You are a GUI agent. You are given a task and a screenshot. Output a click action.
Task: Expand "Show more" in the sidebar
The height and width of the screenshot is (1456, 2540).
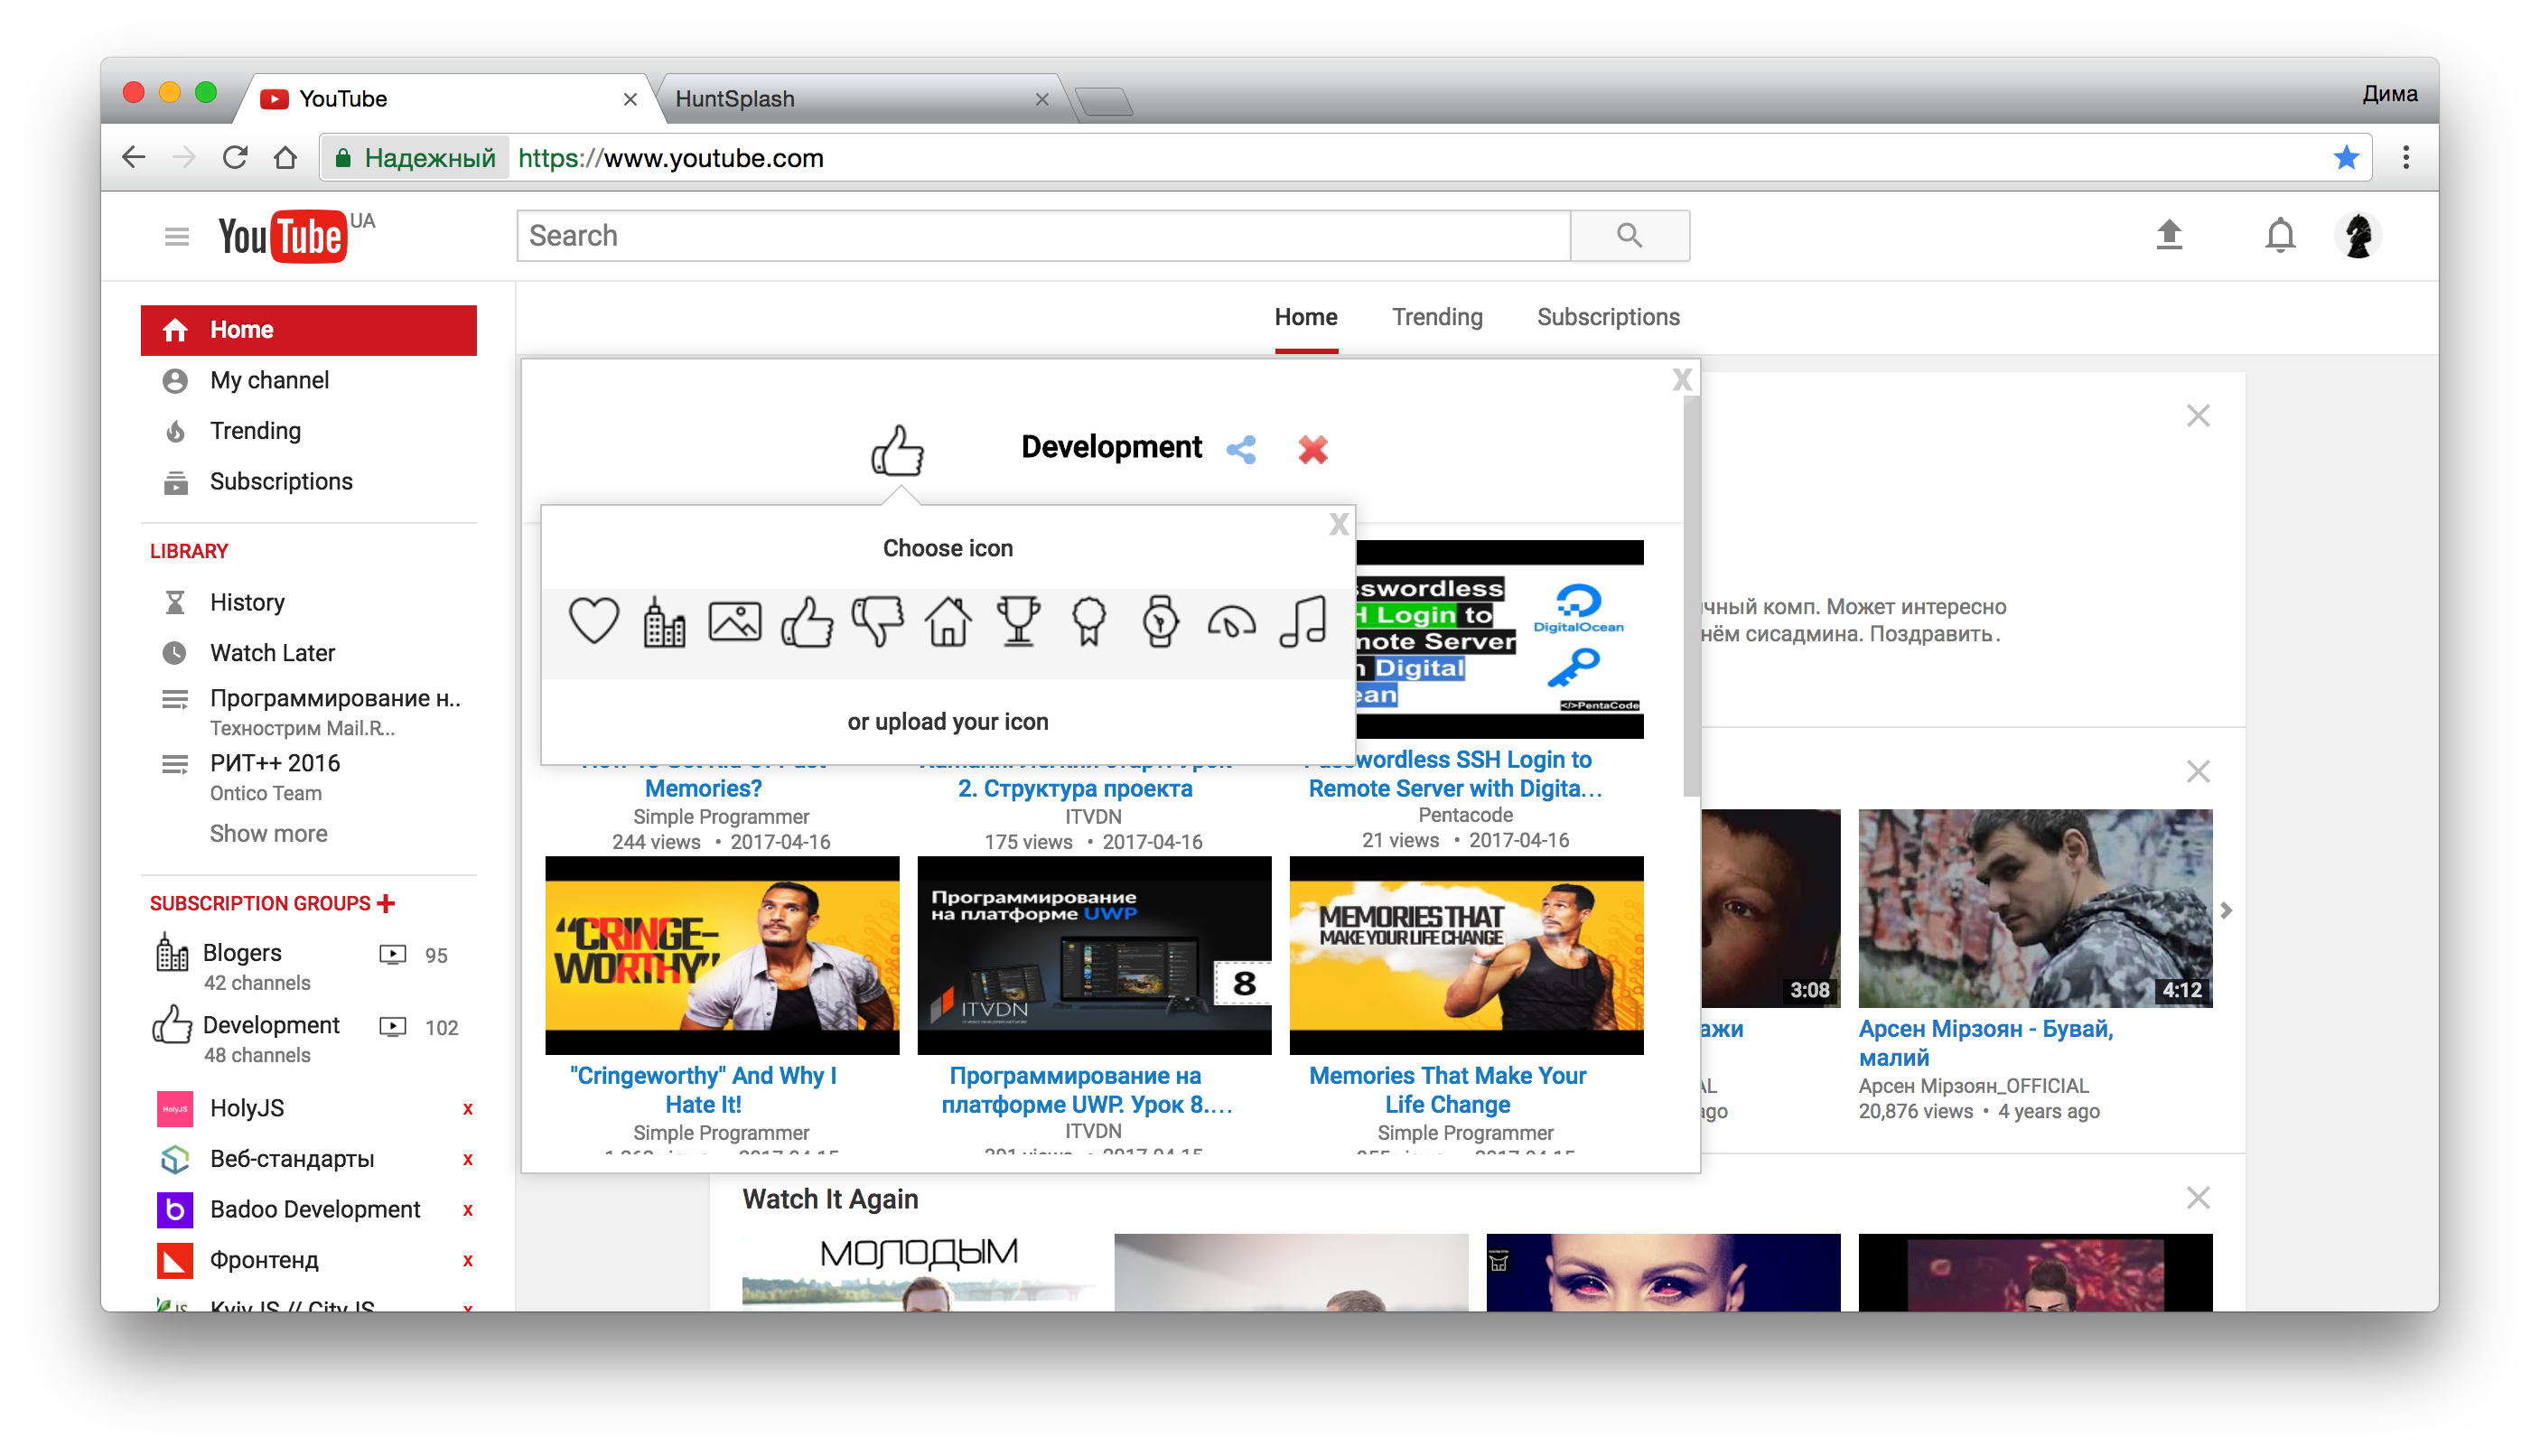268,833
